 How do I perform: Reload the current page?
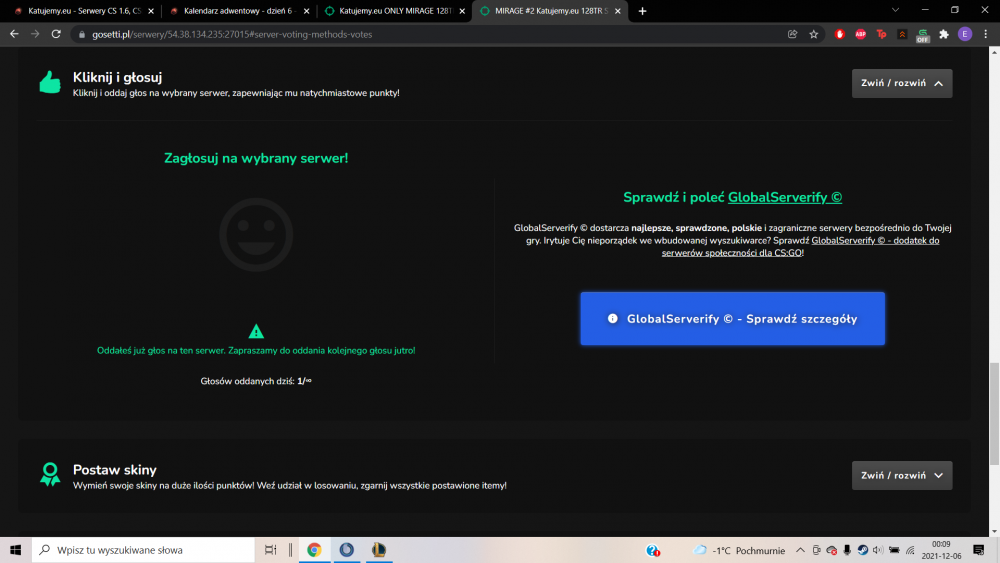click(x=56, y=34)
